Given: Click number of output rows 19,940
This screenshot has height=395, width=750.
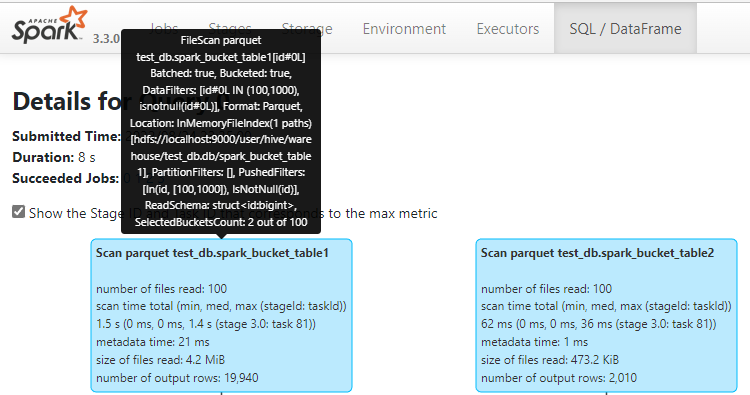Looking at the screenshot, I should pos(177,378).
